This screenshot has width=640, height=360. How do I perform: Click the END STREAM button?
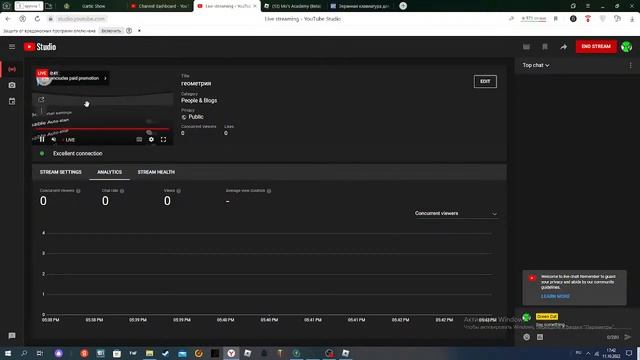pos(596,47)
